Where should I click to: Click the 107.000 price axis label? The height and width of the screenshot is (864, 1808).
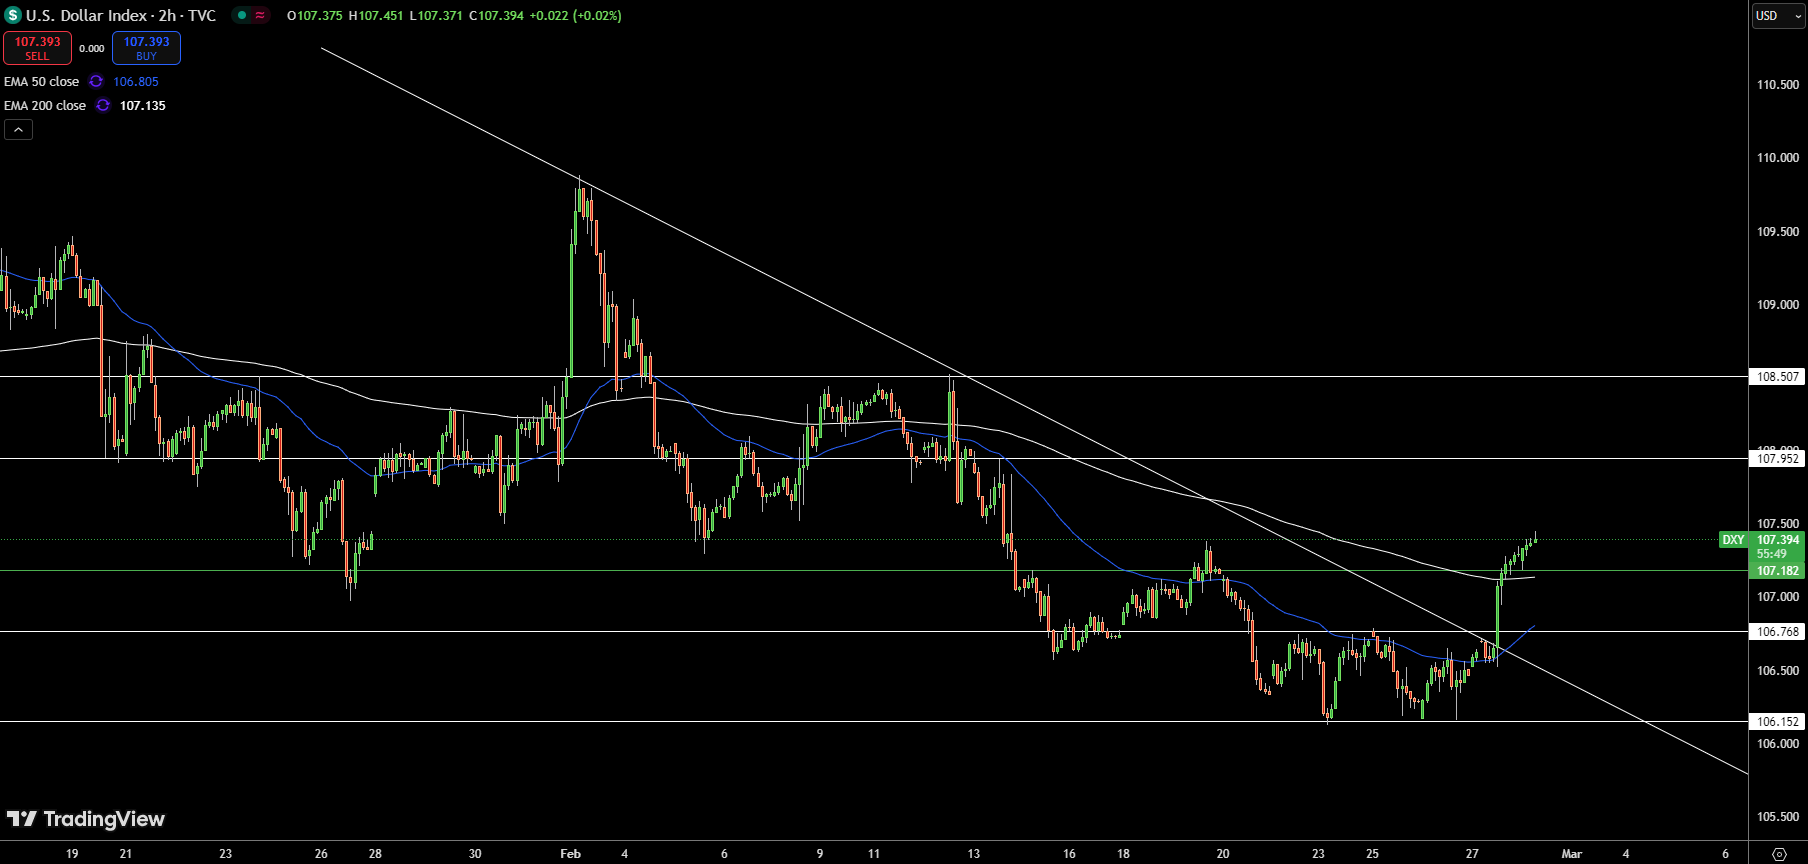point(1778,597)
